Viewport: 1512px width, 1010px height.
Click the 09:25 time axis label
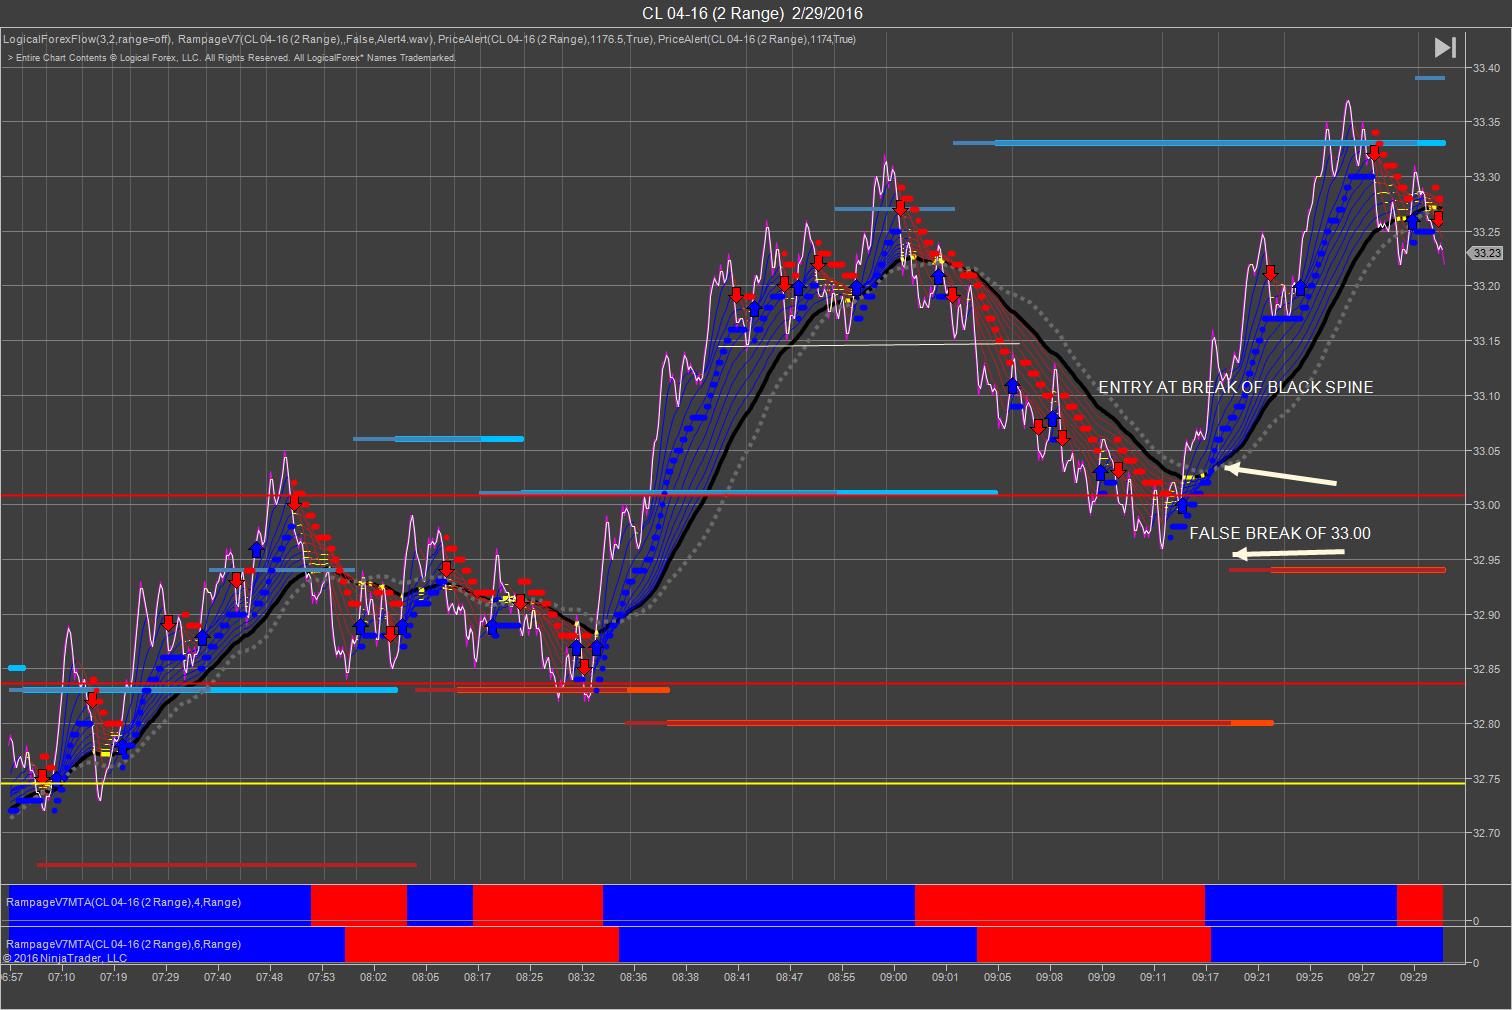[1310, 977]
